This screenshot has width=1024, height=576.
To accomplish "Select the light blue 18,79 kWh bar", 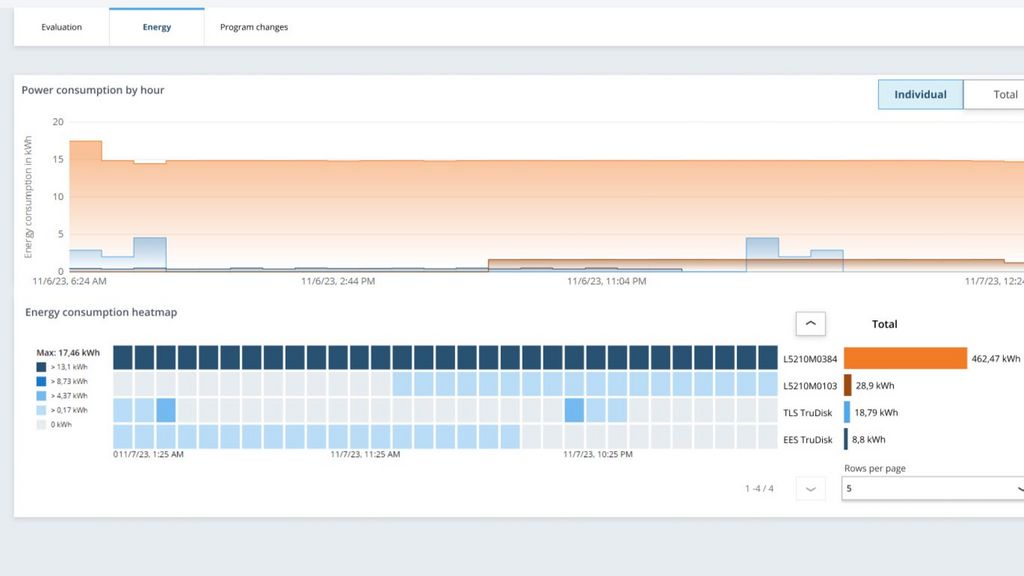I will pyautogui.click(x=847, y=412).
